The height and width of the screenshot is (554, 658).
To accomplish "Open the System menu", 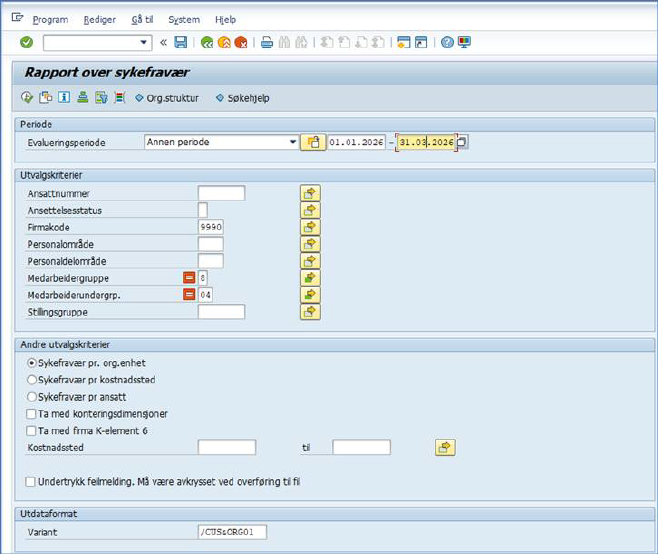I will 184,20.
